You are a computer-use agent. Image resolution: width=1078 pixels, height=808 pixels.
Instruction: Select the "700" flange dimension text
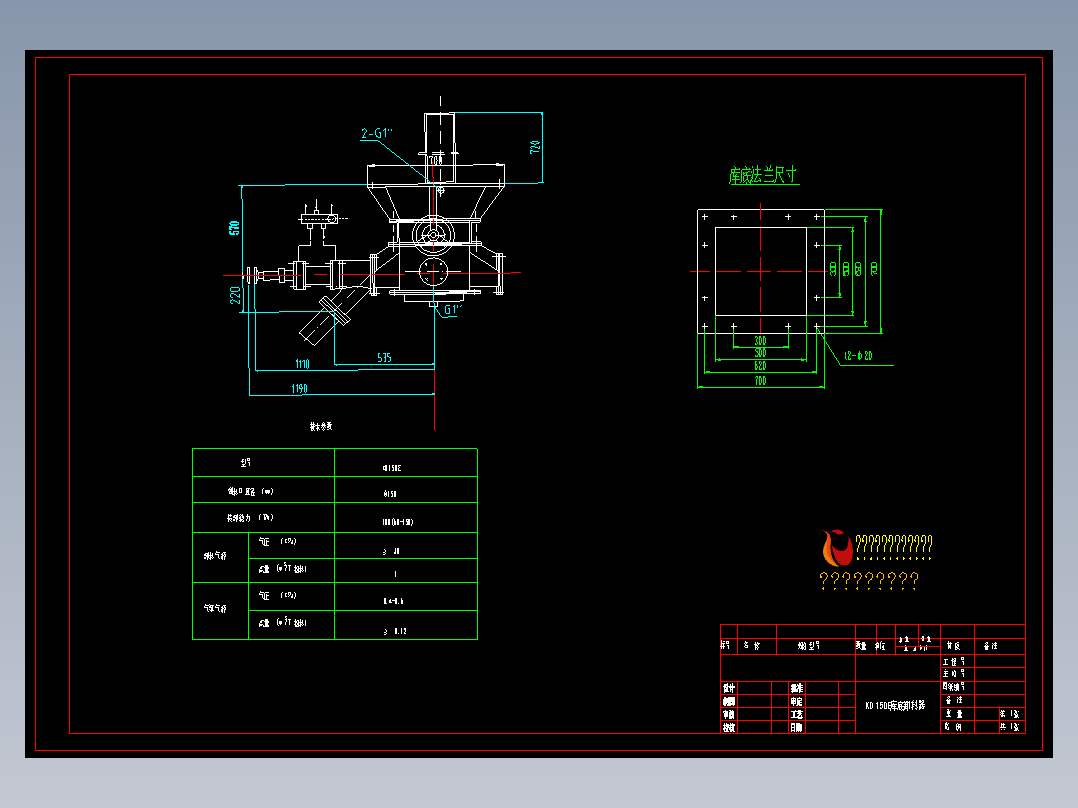760,380
